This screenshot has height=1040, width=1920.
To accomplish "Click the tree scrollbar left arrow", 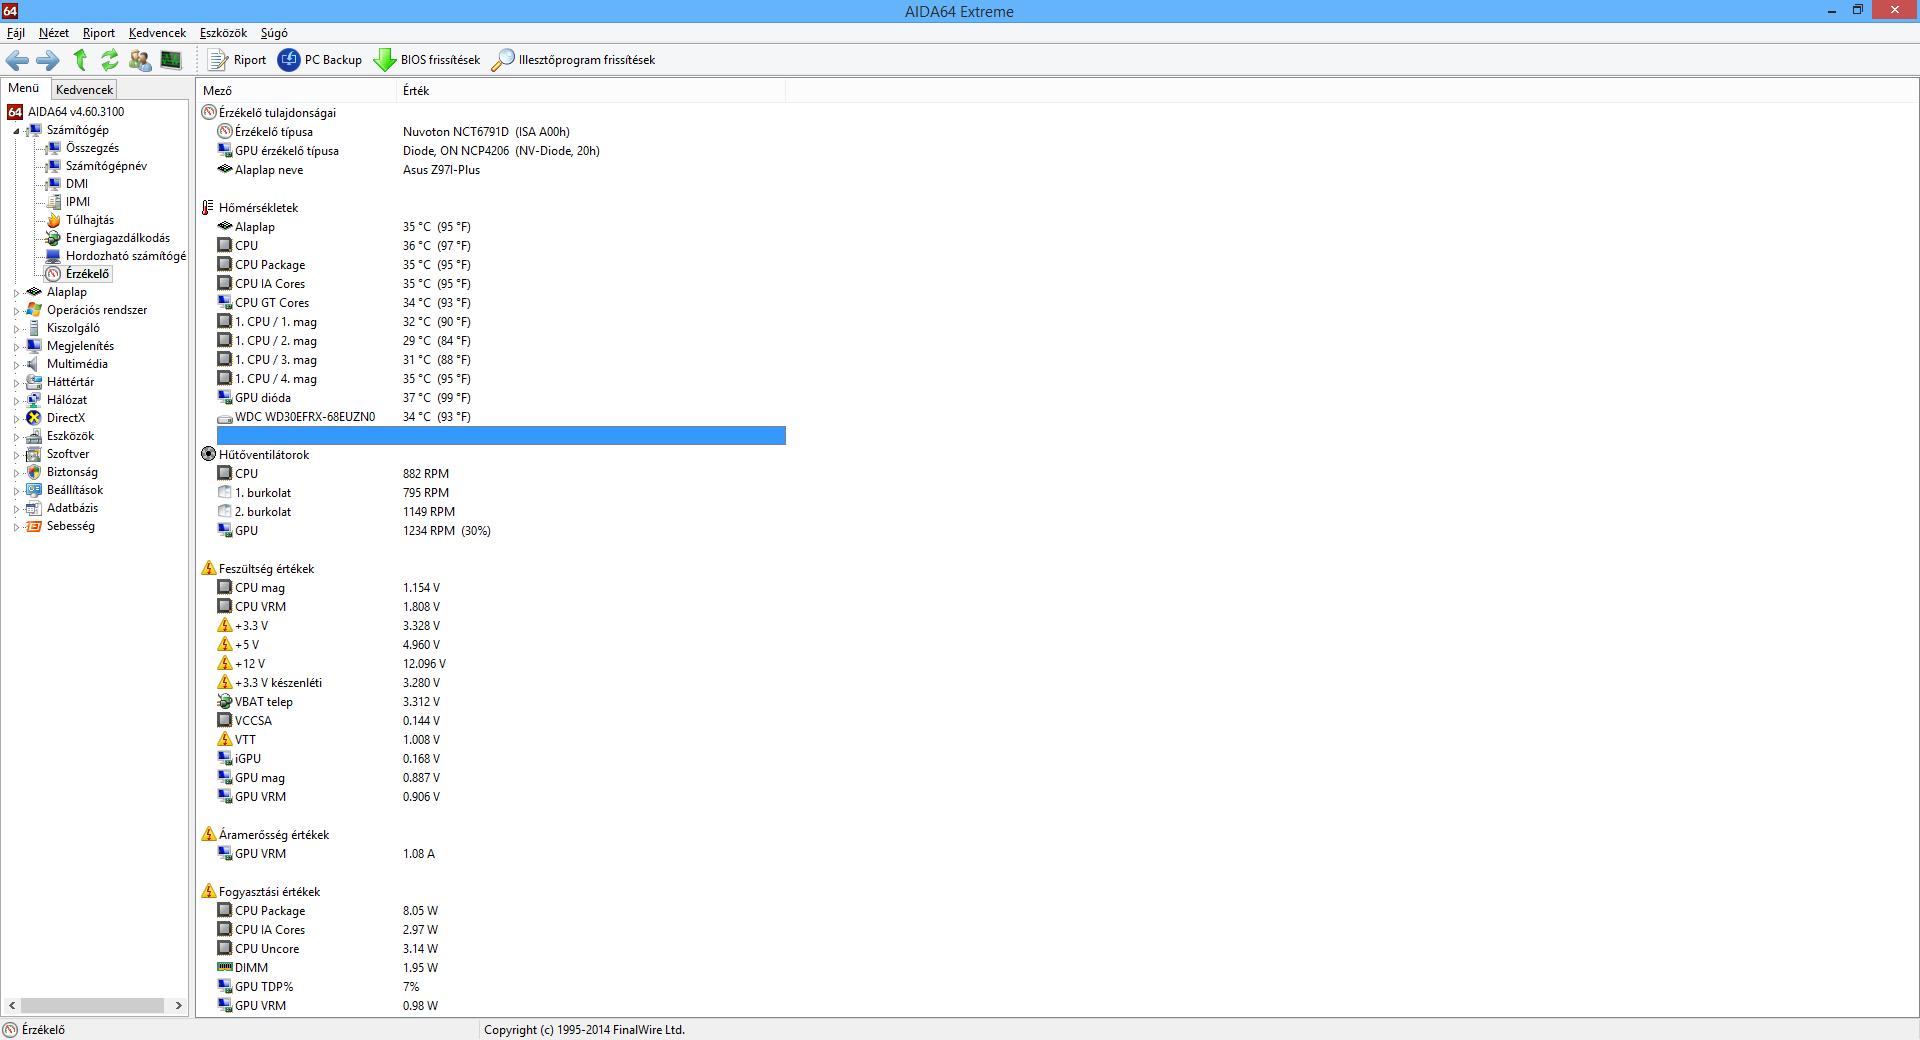I will tap(11, 1005).
